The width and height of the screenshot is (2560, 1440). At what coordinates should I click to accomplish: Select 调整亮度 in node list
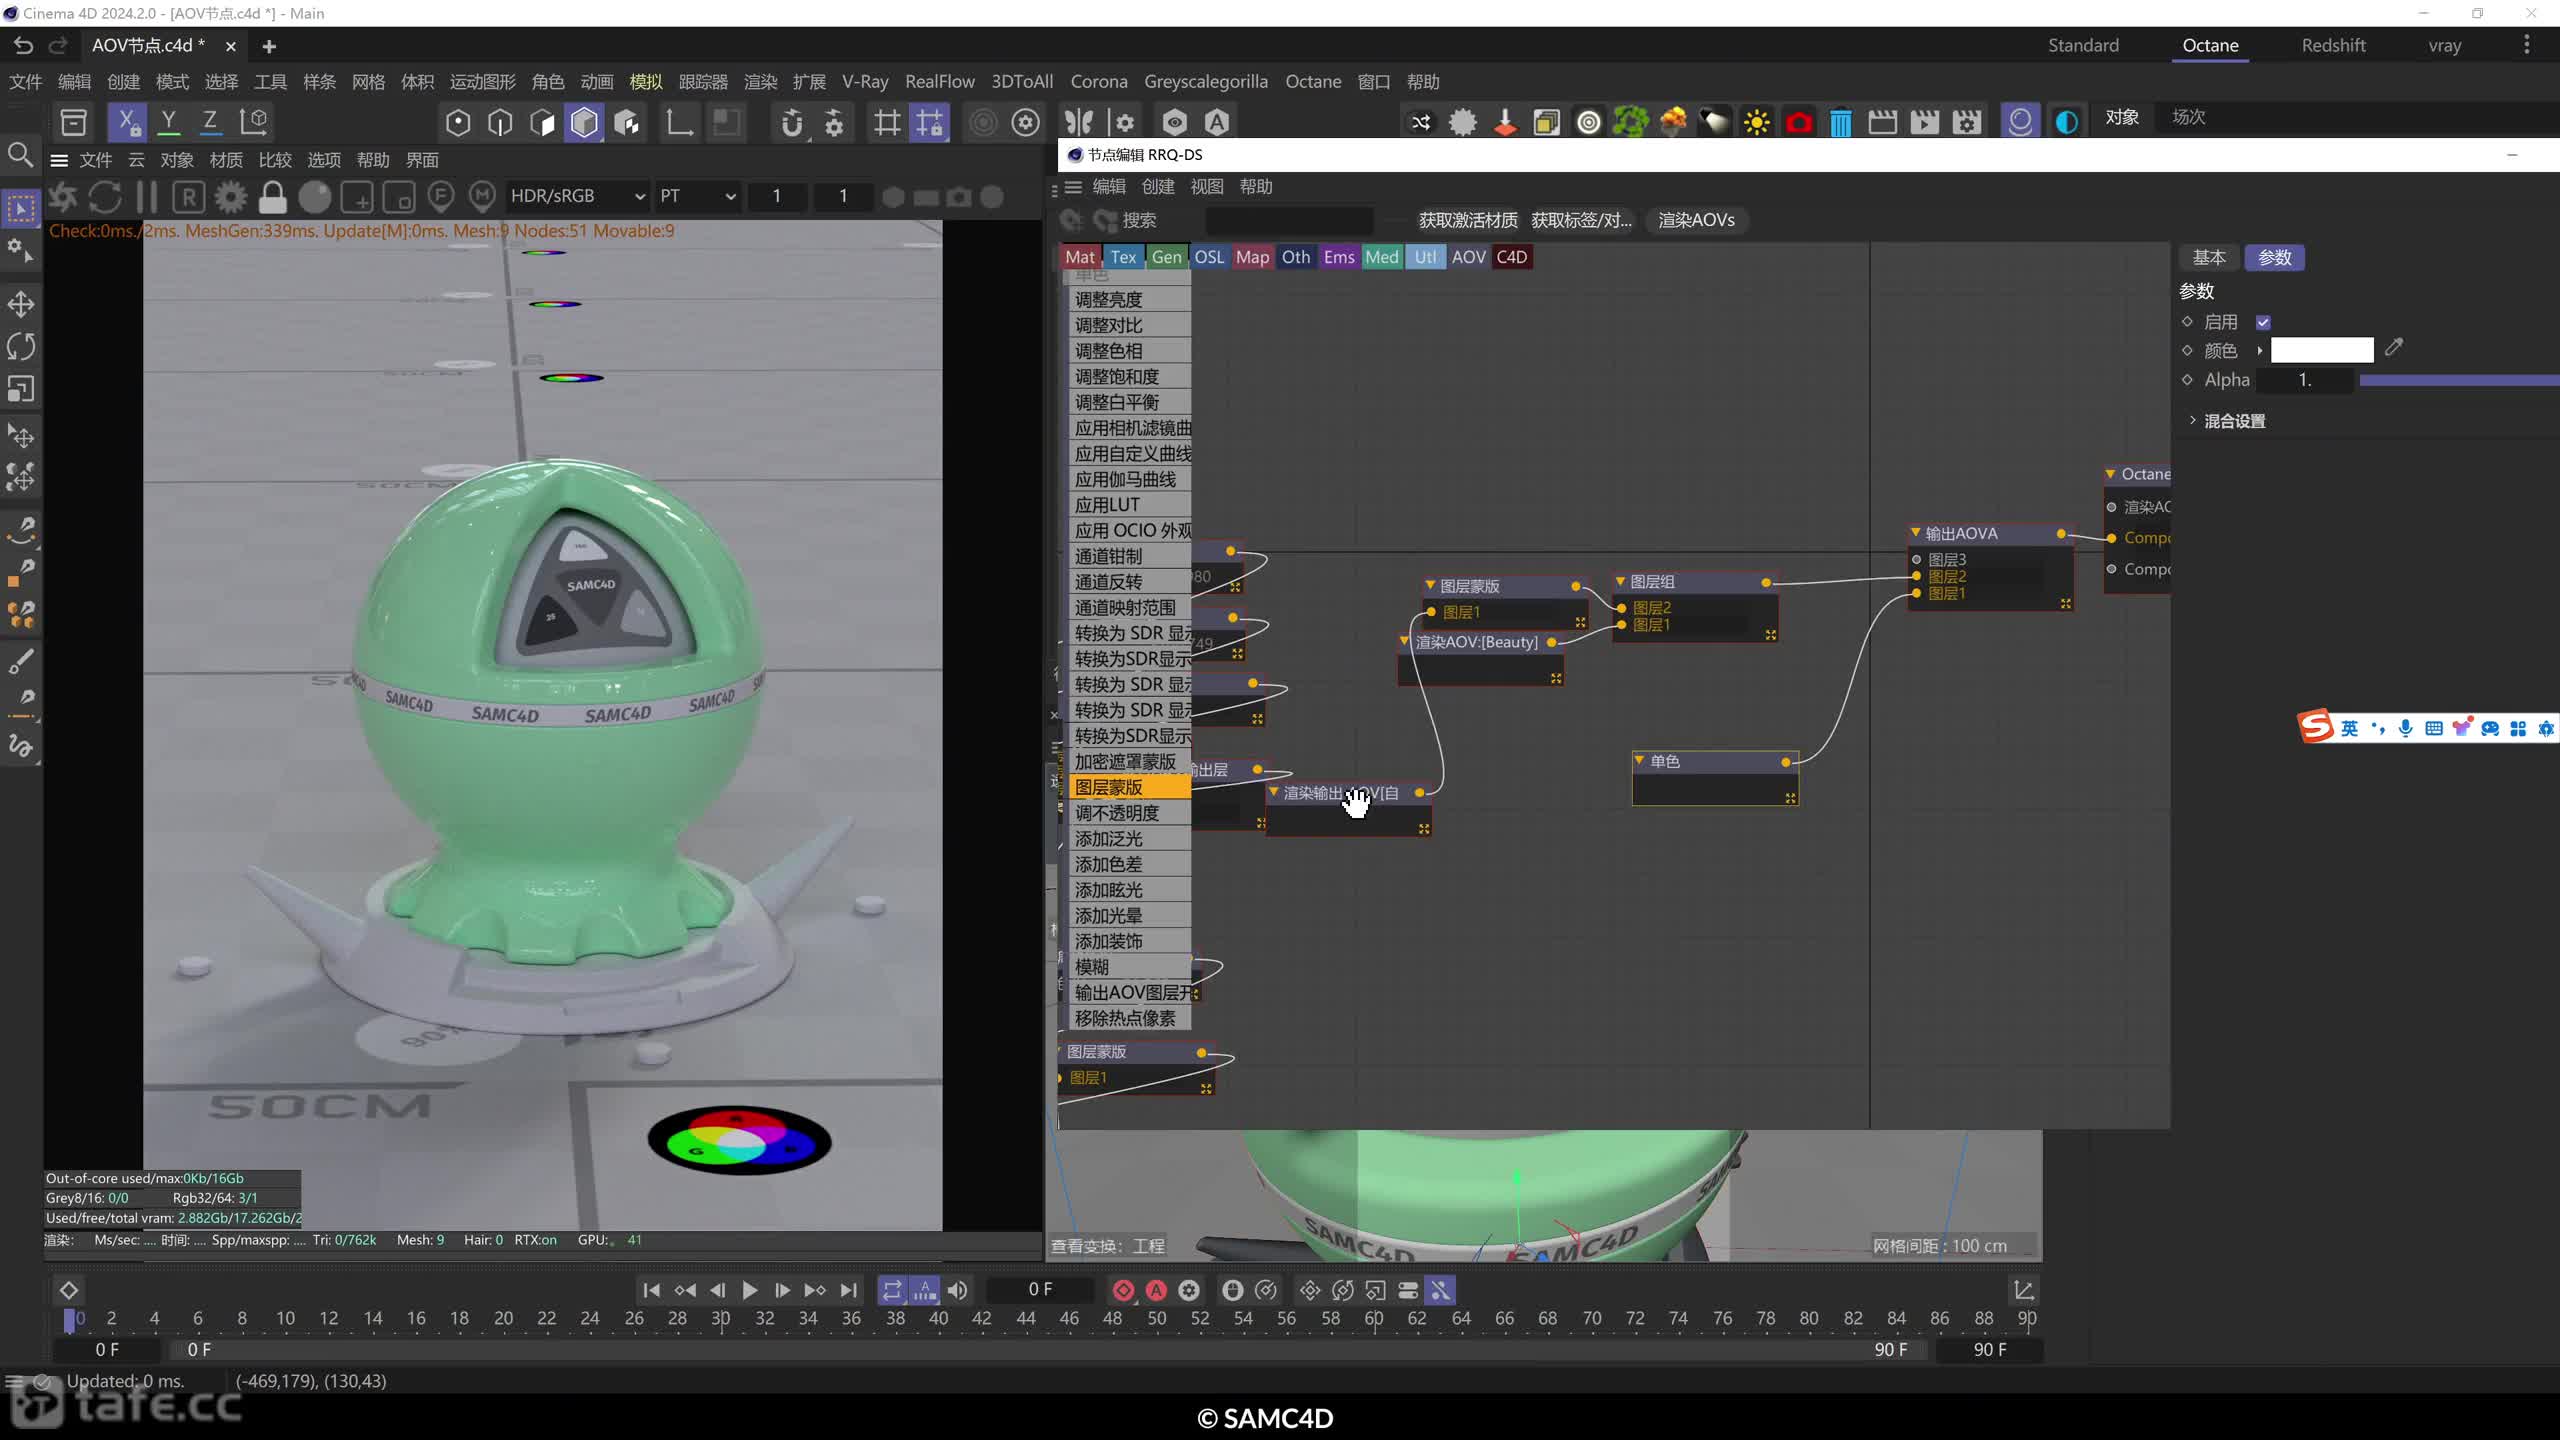(1130, 299)
